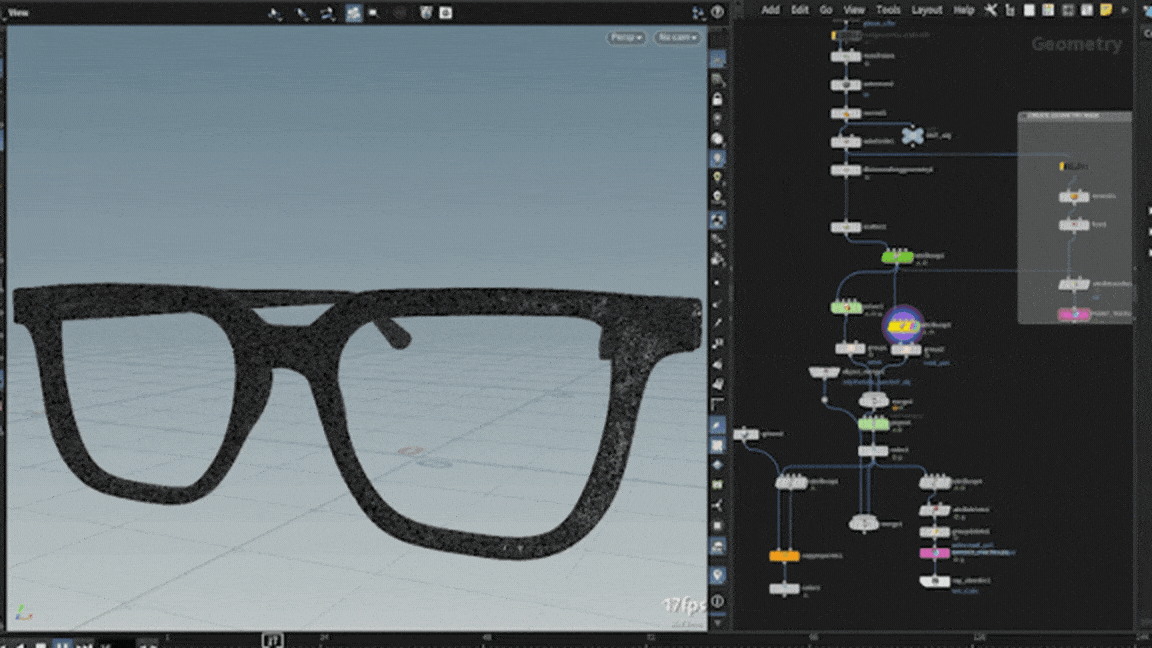
Task: Open the Layout menu in network editor
Action: pyautogui.click(x=926, y=10)
